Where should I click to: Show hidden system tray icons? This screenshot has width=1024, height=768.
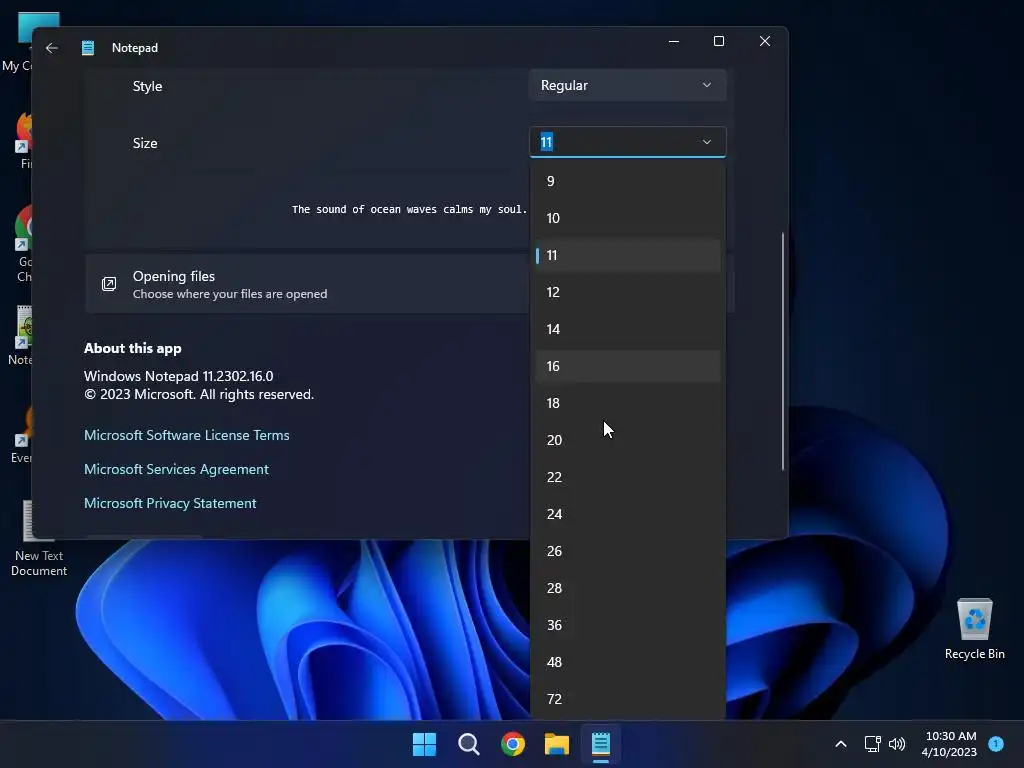pyautogui.click(x=841, y=744)
